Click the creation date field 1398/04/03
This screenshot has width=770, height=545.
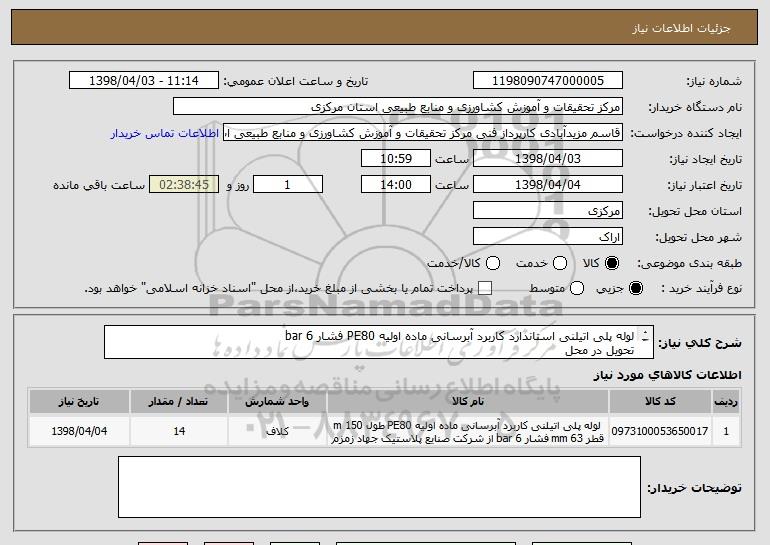pyautogui.click(x=548, y=159)
